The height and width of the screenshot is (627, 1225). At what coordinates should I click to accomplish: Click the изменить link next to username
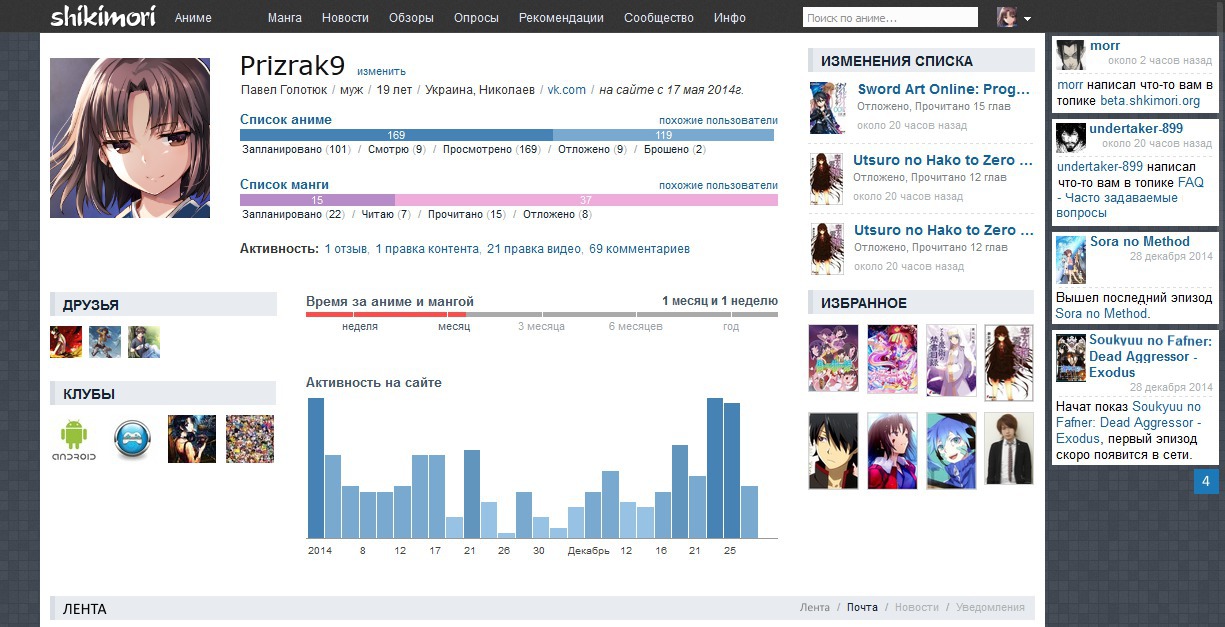381,71
